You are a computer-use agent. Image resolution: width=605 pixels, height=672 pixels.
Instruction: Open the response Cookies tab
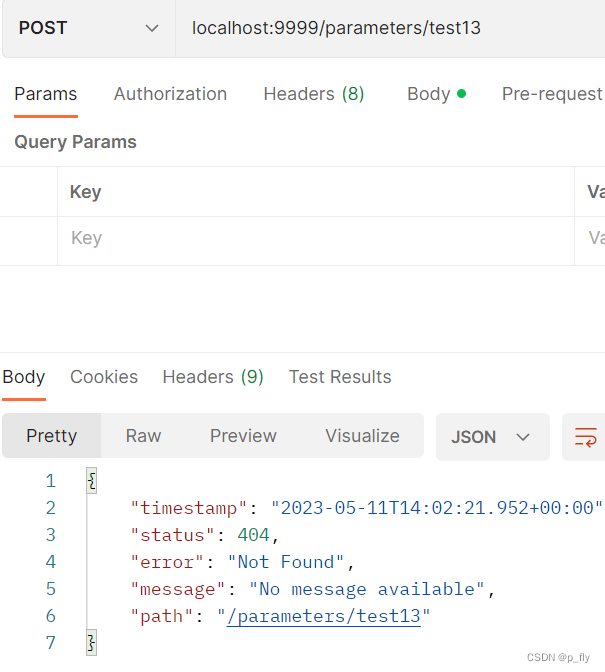tap(104, 377)
